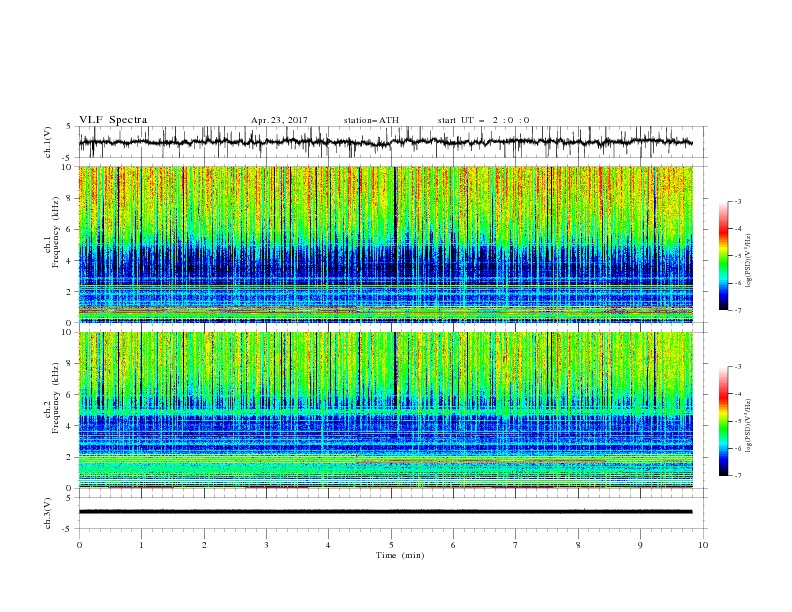
Task: Click inside the ch.1 spectrogram panel
Action: tap(386, 244)
